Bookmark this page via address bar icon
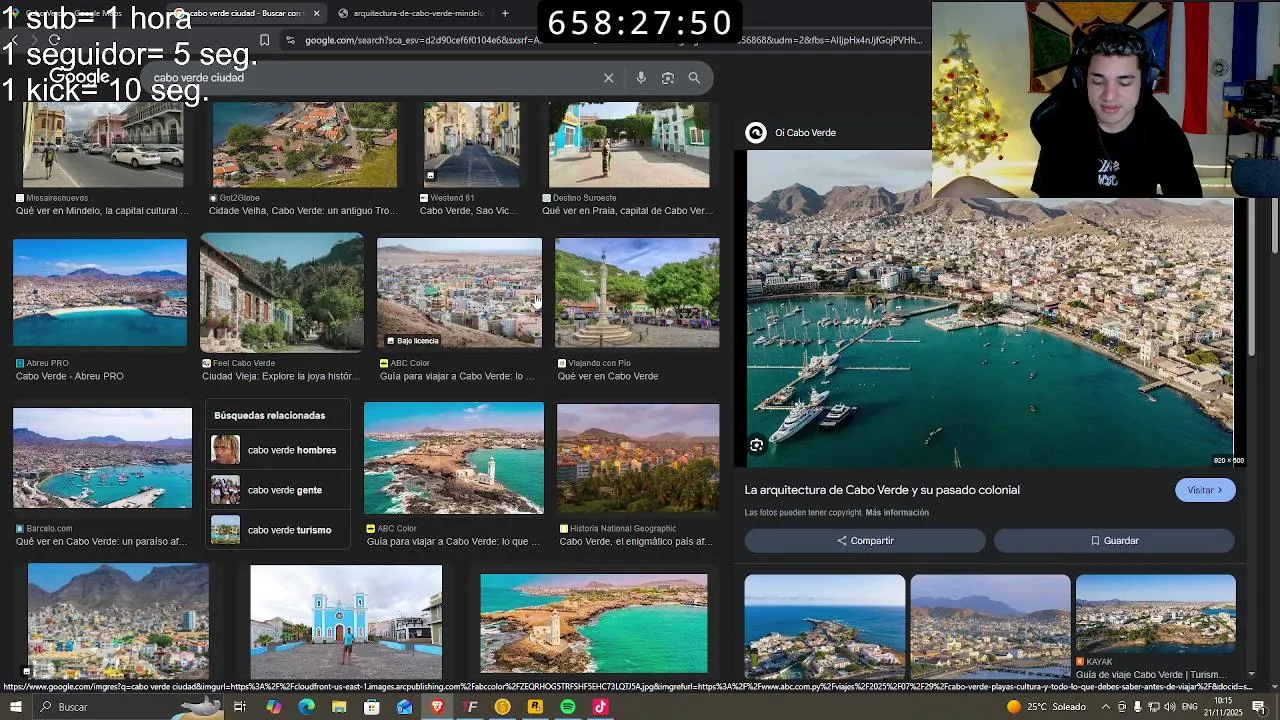The image size is (1280, 720). pyautogui.click(x=264, y=40)
